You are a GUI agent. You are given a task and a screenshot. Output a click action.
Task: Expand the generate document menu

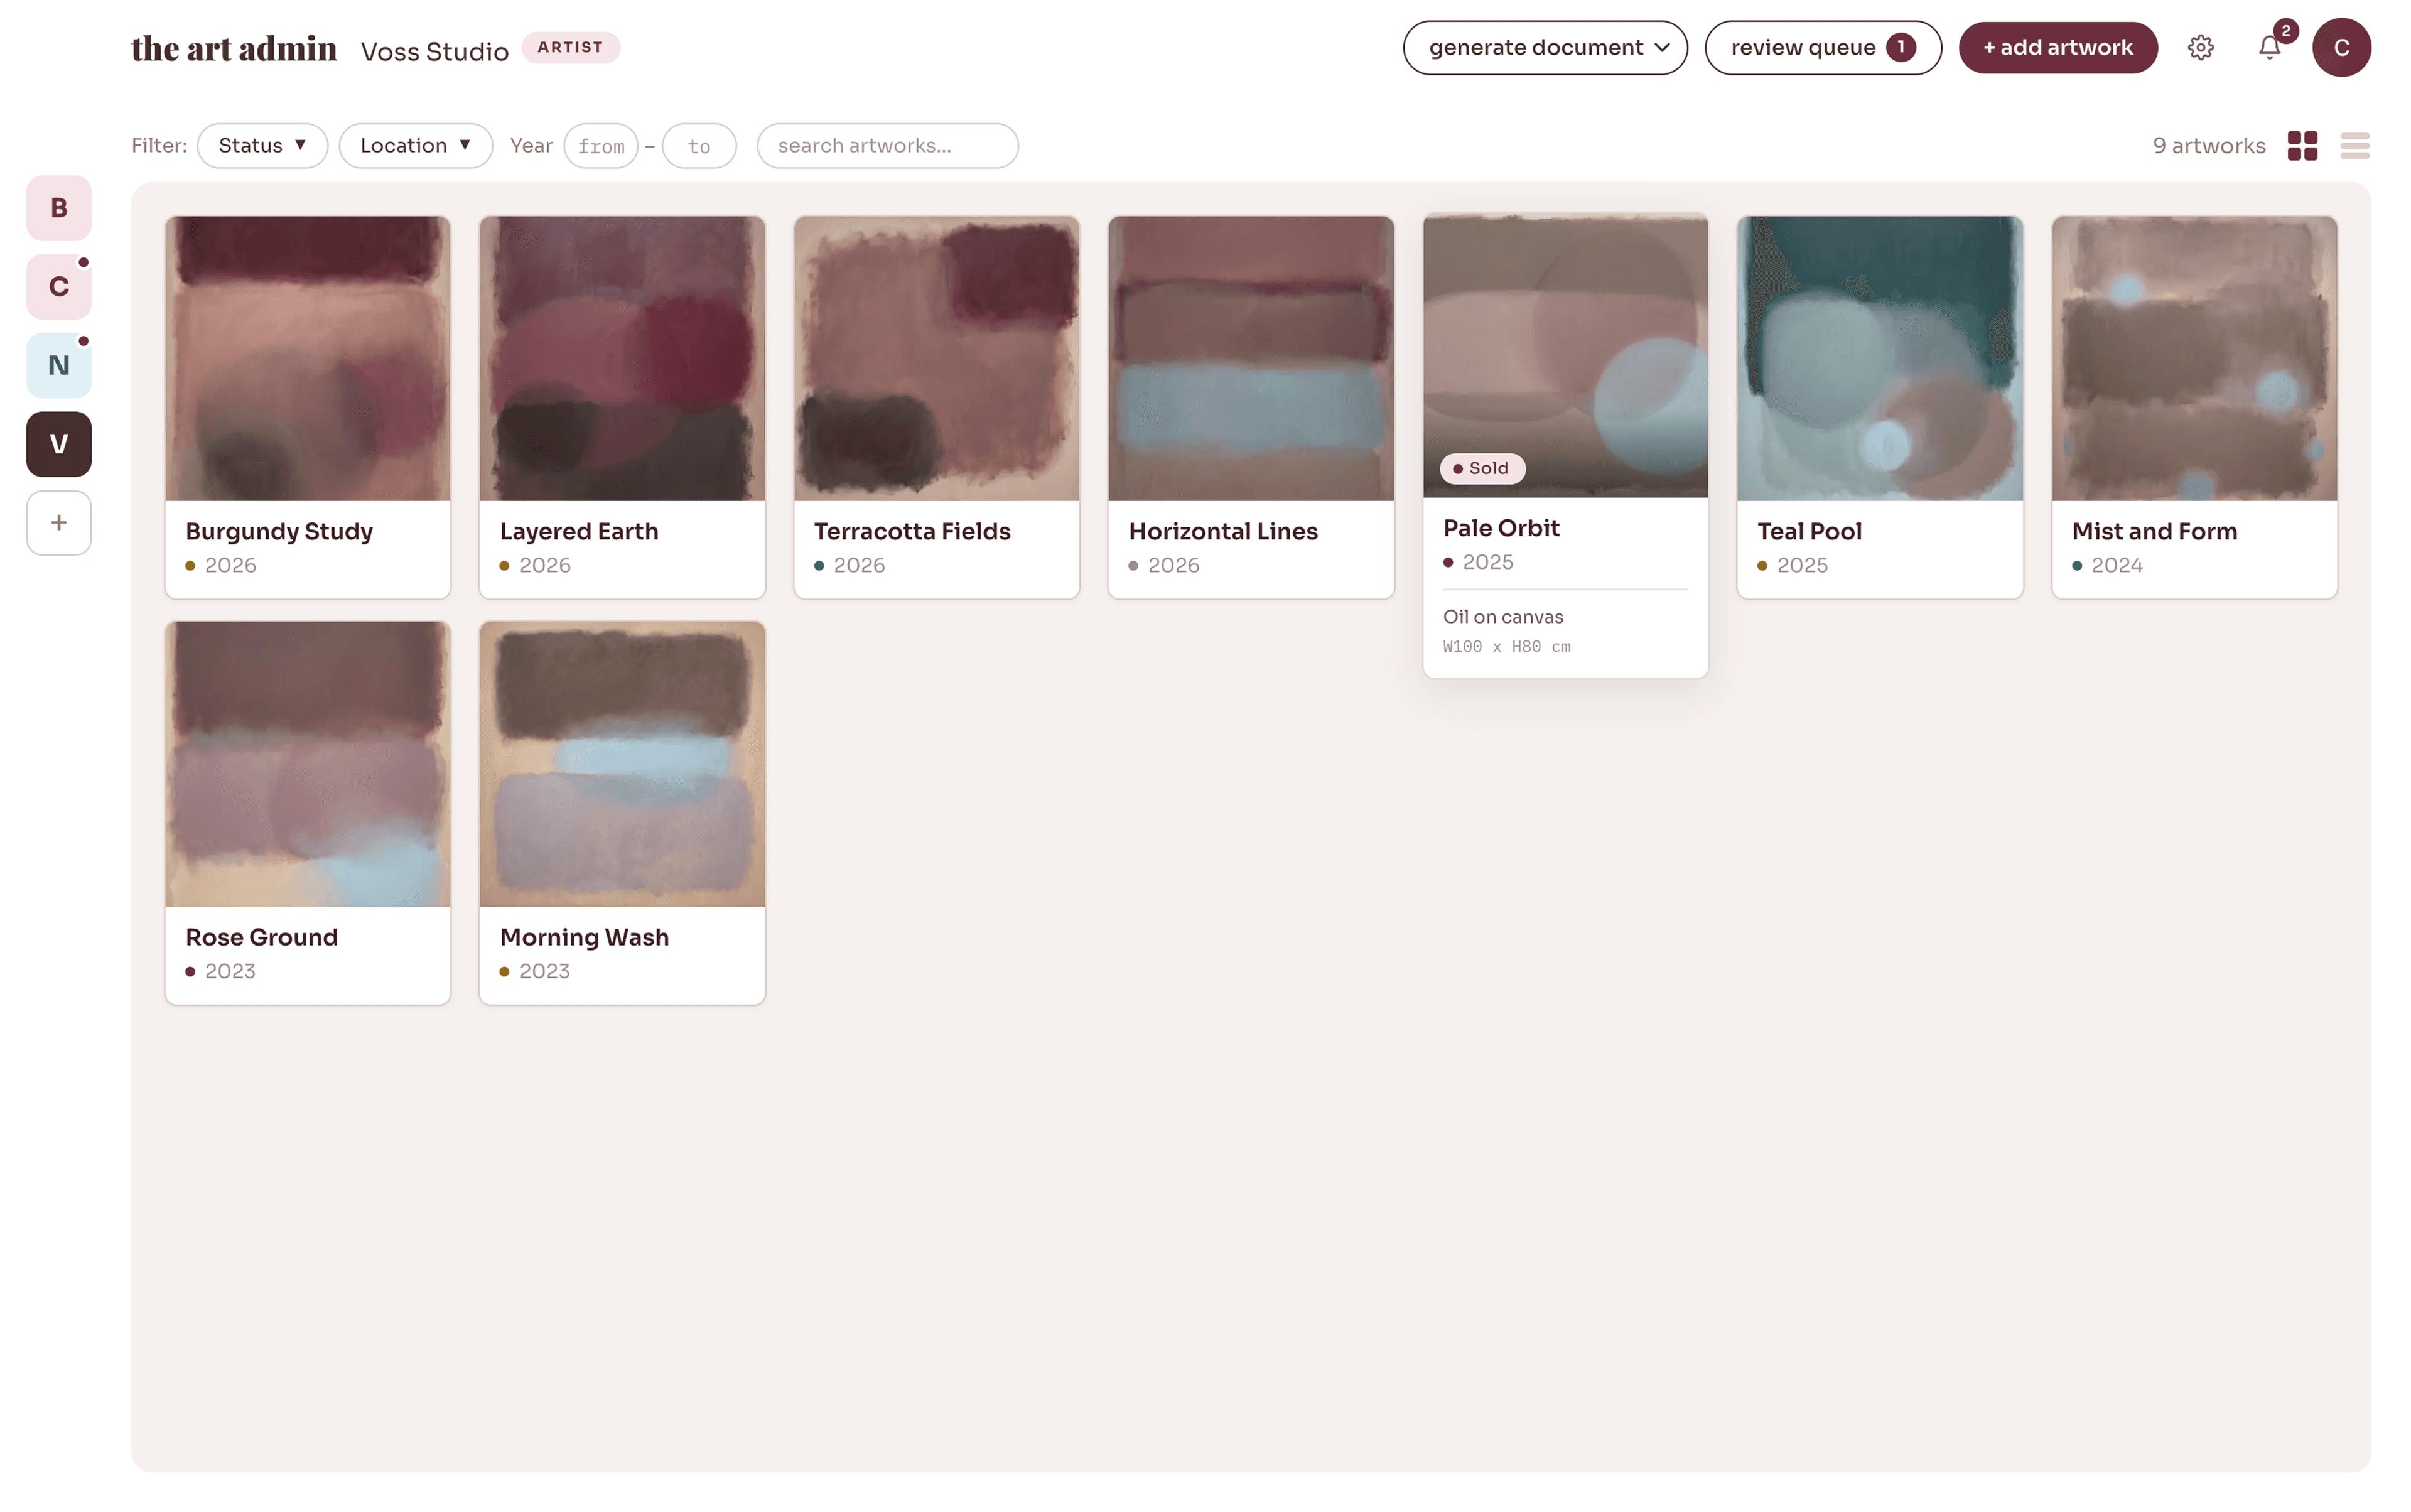pyautogui.click(x=1544, y=47)
